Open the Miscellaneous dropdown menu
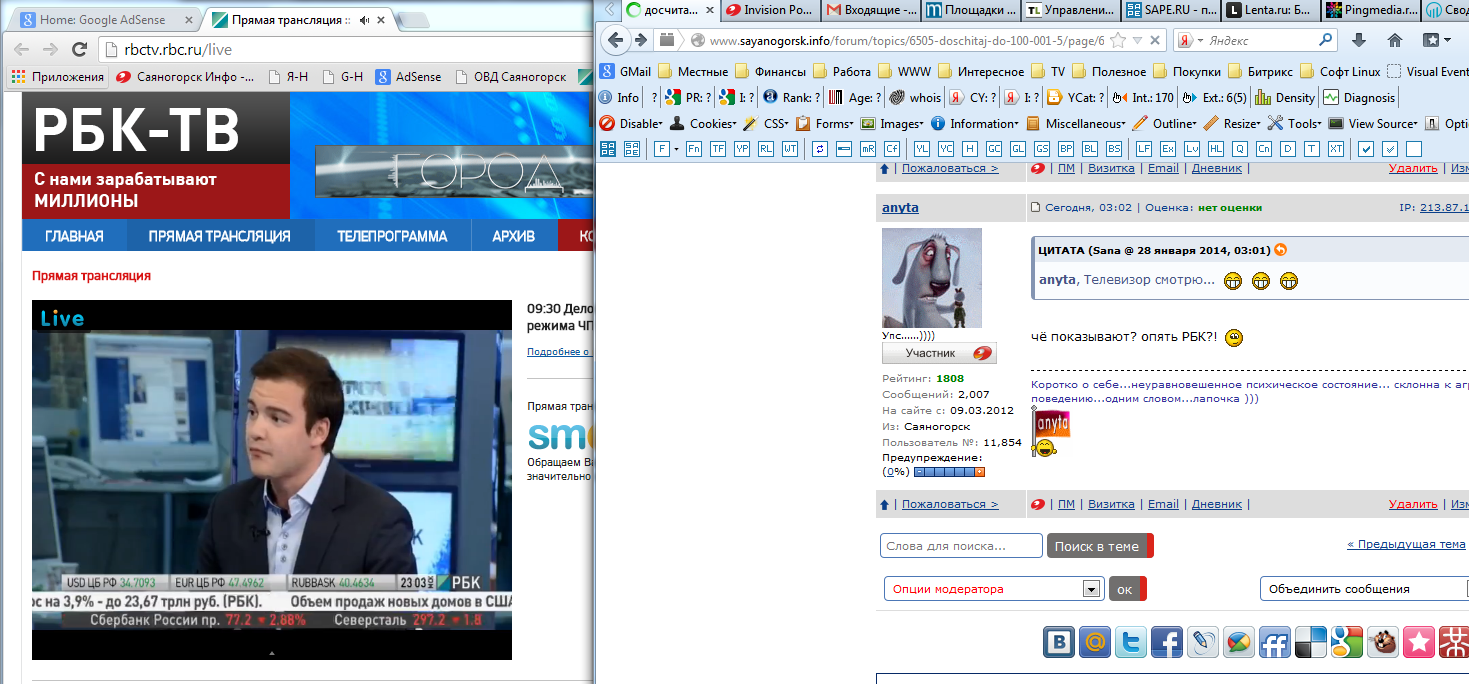Viewport: 1469px width, 684px height. coord(1075,124)
